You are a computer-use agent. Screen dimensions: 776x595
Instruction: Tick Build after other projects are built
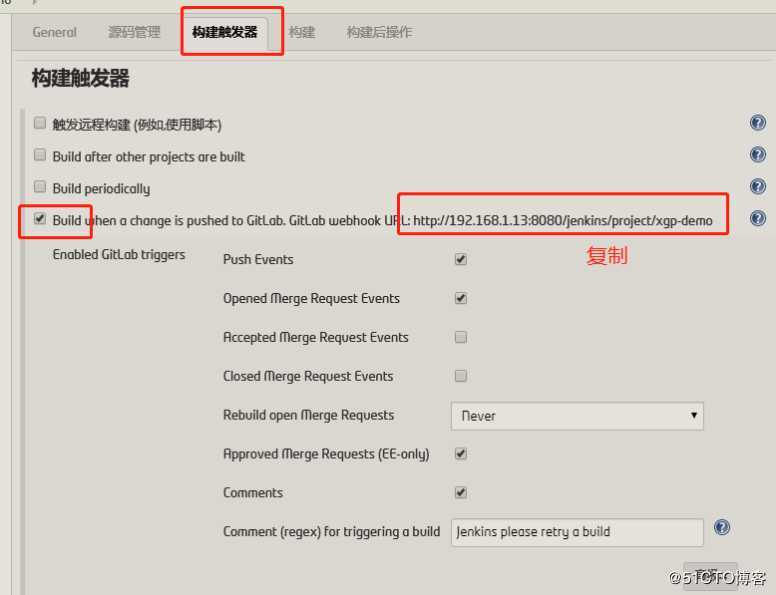point(40,155)
